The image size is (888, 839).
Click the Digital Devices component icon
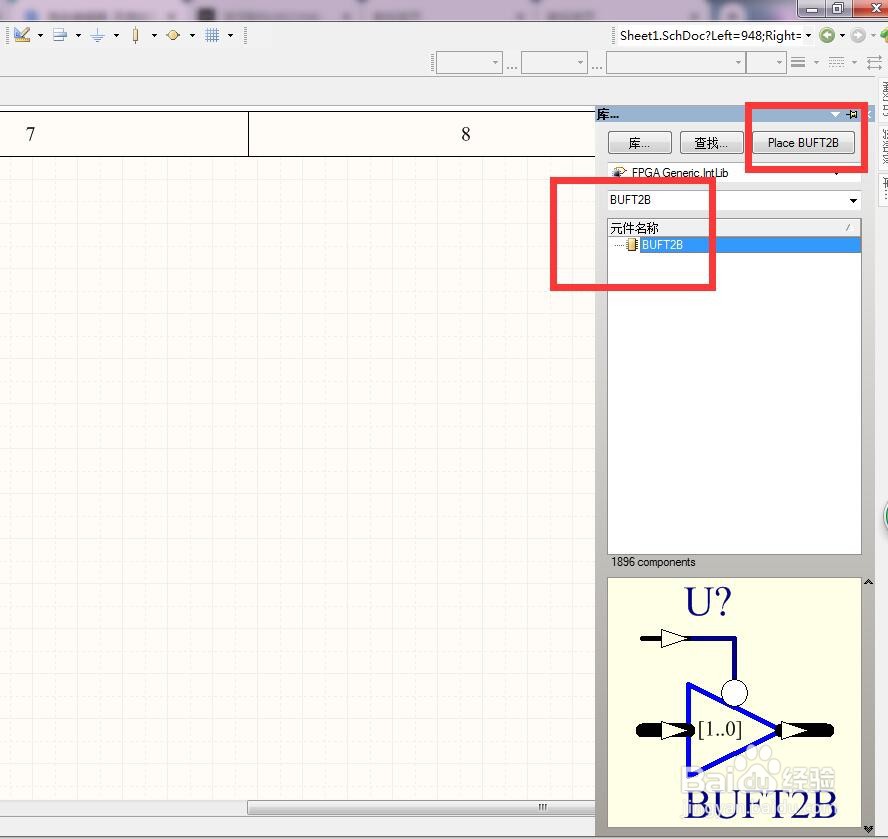click(x=135, y=35)
